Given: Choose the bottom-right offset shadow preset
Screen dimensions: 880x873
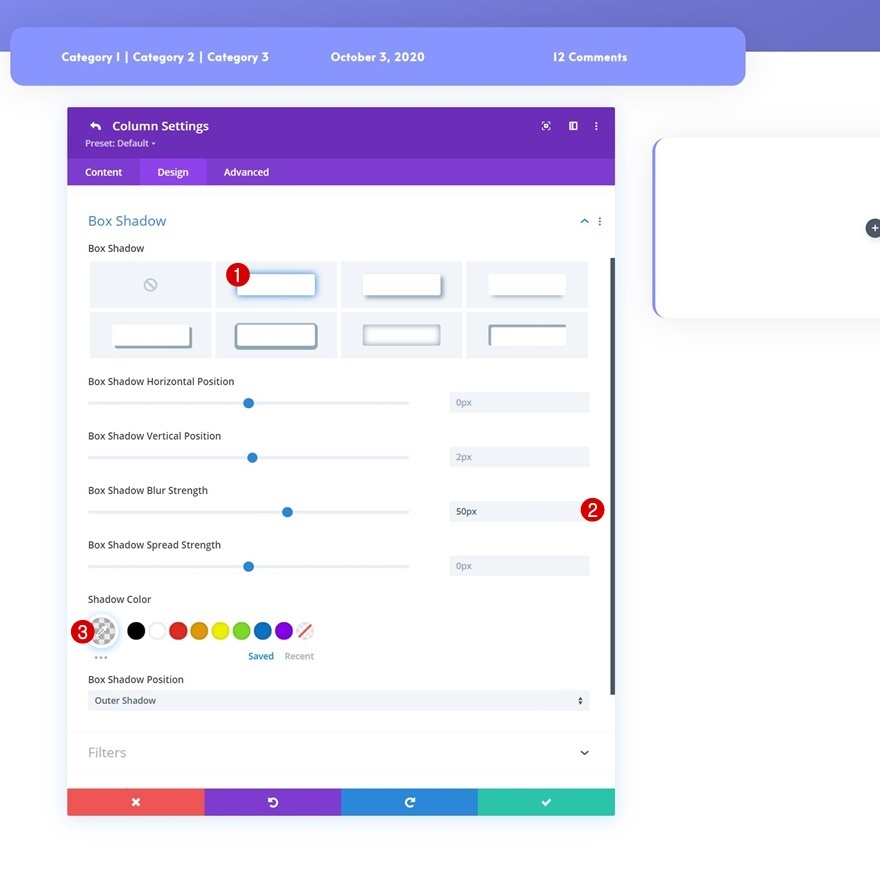Looking at the screenshot, I should pos(402,284).
